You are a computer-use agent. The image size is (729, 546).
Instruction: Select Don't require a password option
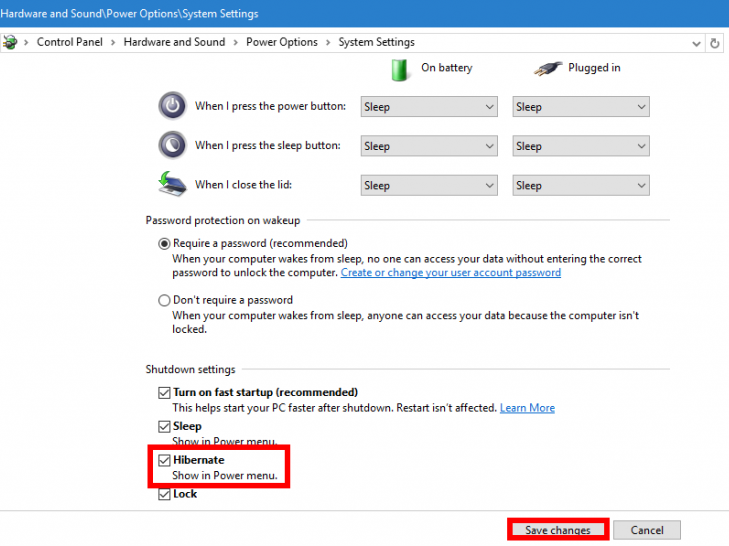[x=164, y=300]
